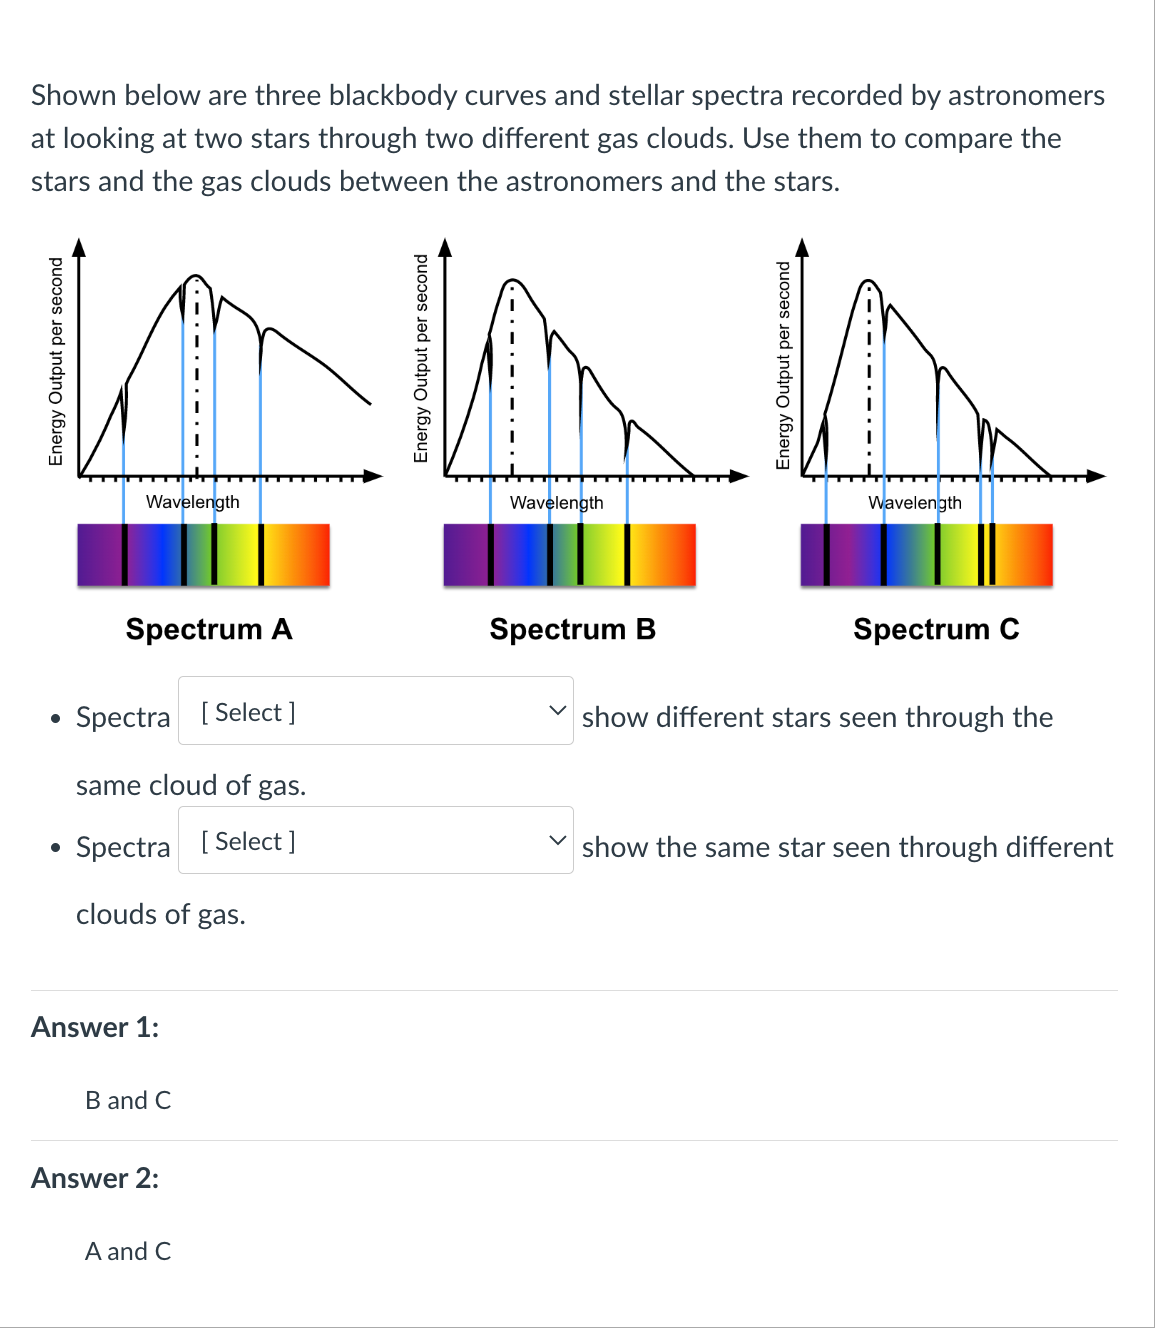Open the first Spectra [Select] dropdown
This screenshot has width=1168, height=1342.
375,711
